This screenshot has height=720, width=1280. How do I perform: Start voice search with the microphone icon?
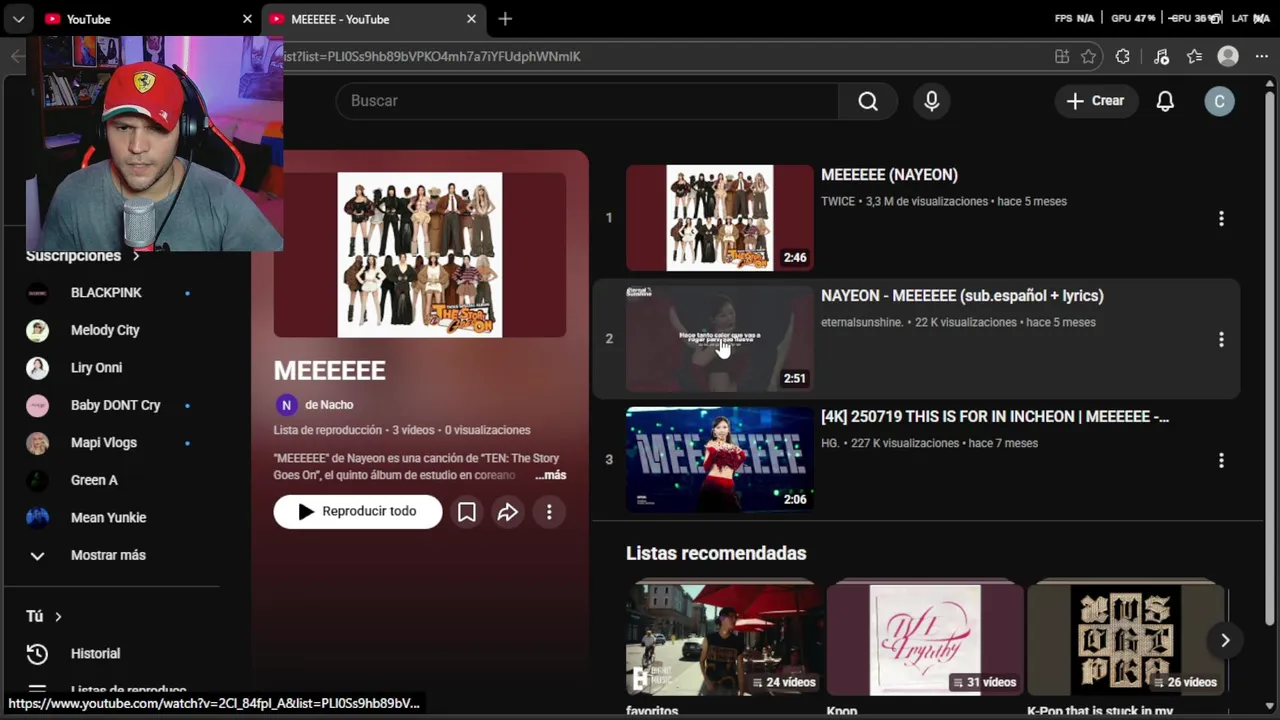tap(932, 101)
